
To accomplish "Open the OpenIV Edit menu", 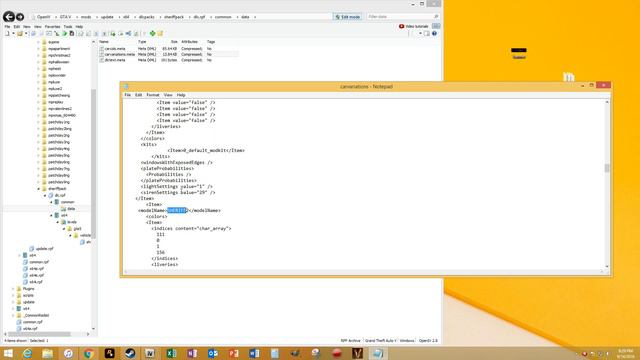I will coord(17,27).
